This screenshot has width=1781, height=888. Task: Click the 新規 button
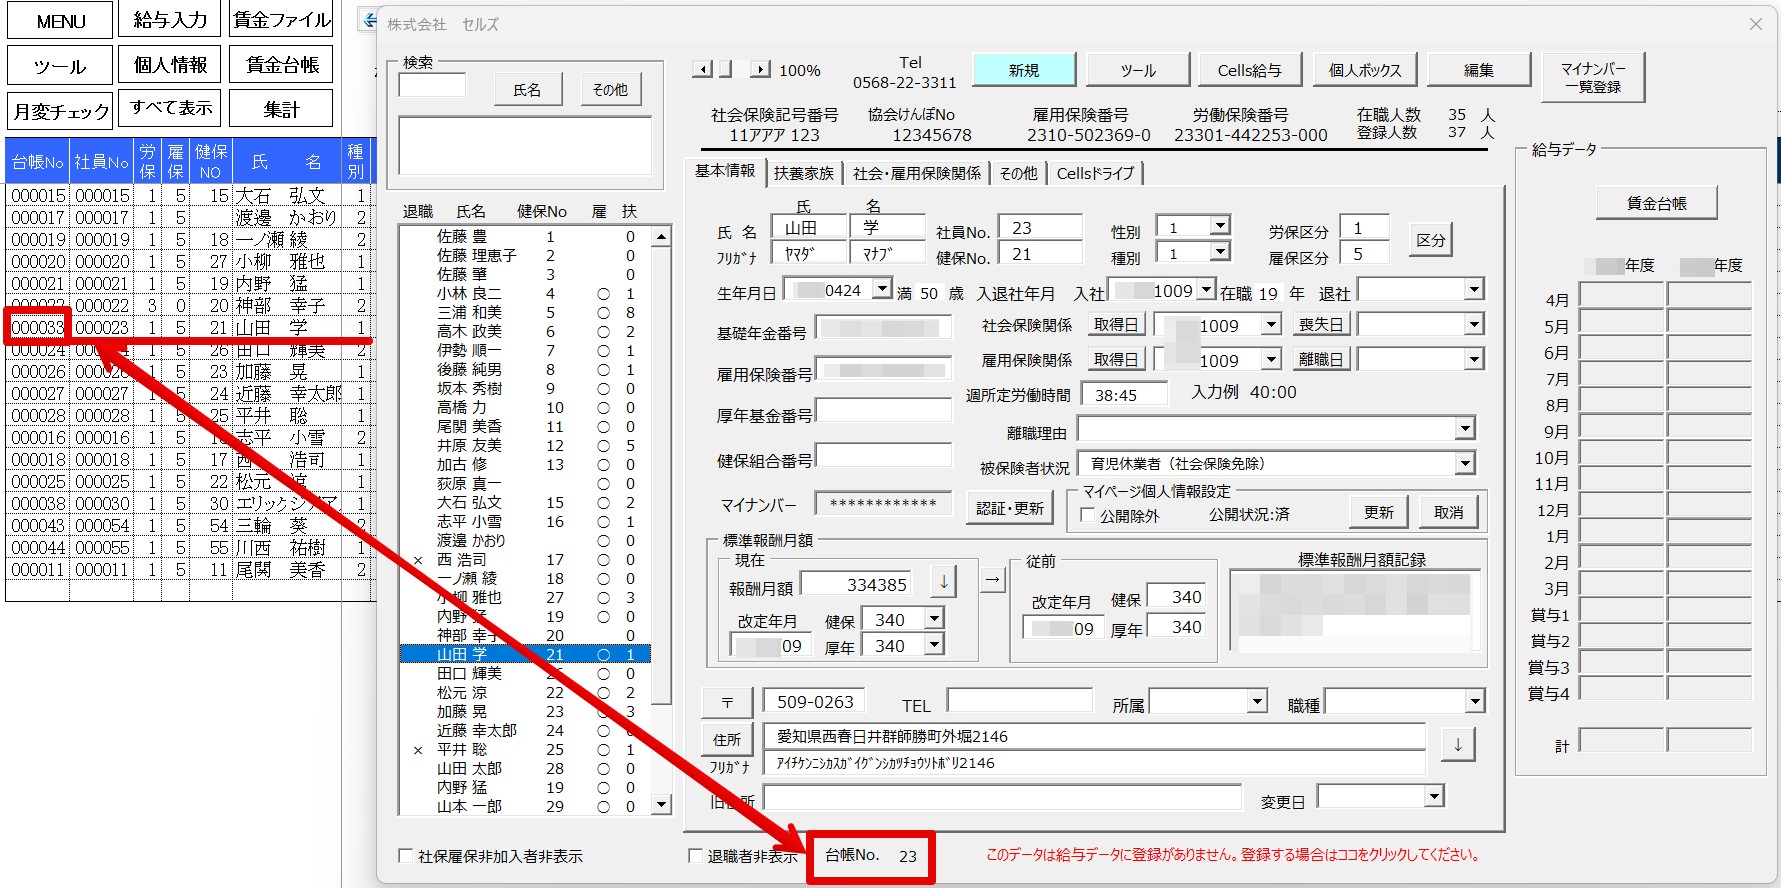coord(1024,70)
